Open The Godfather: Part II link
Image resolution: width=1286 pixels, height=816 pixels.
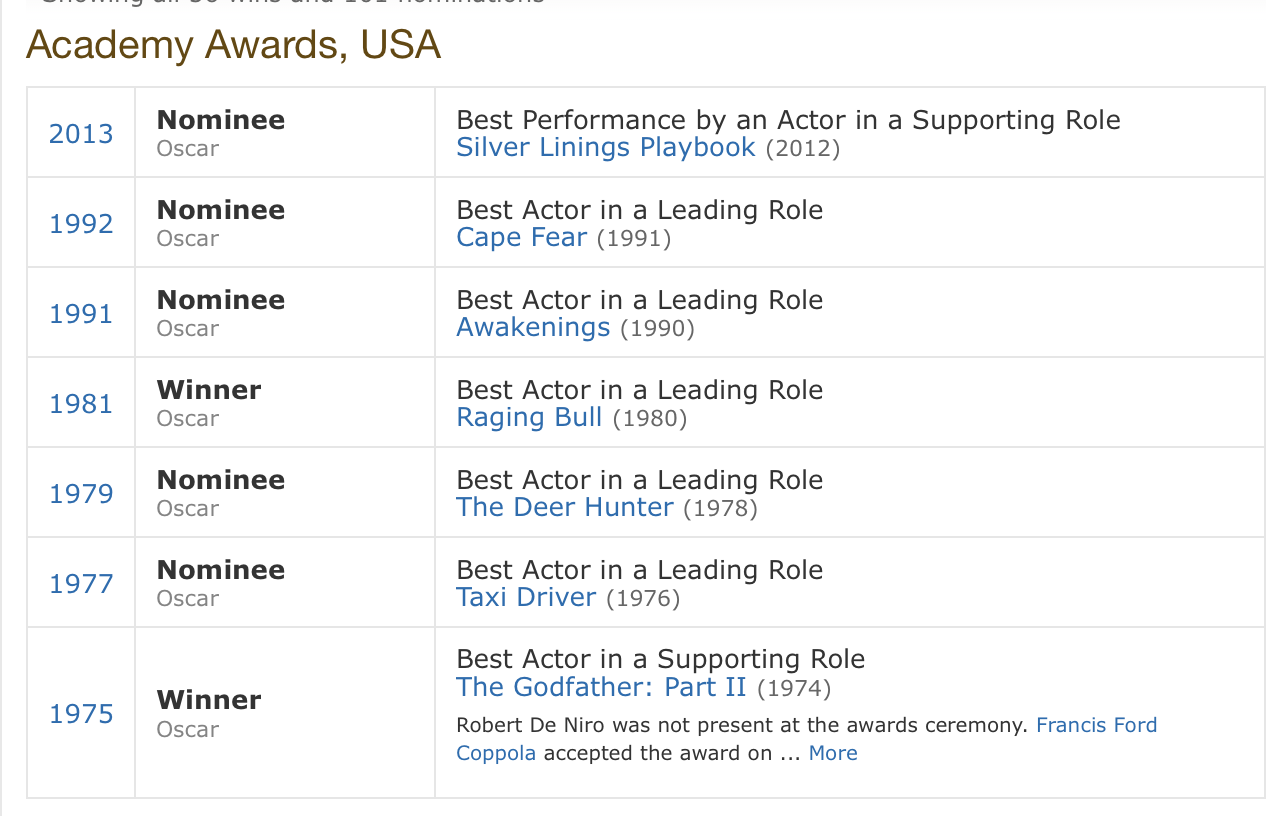(601, 688)
